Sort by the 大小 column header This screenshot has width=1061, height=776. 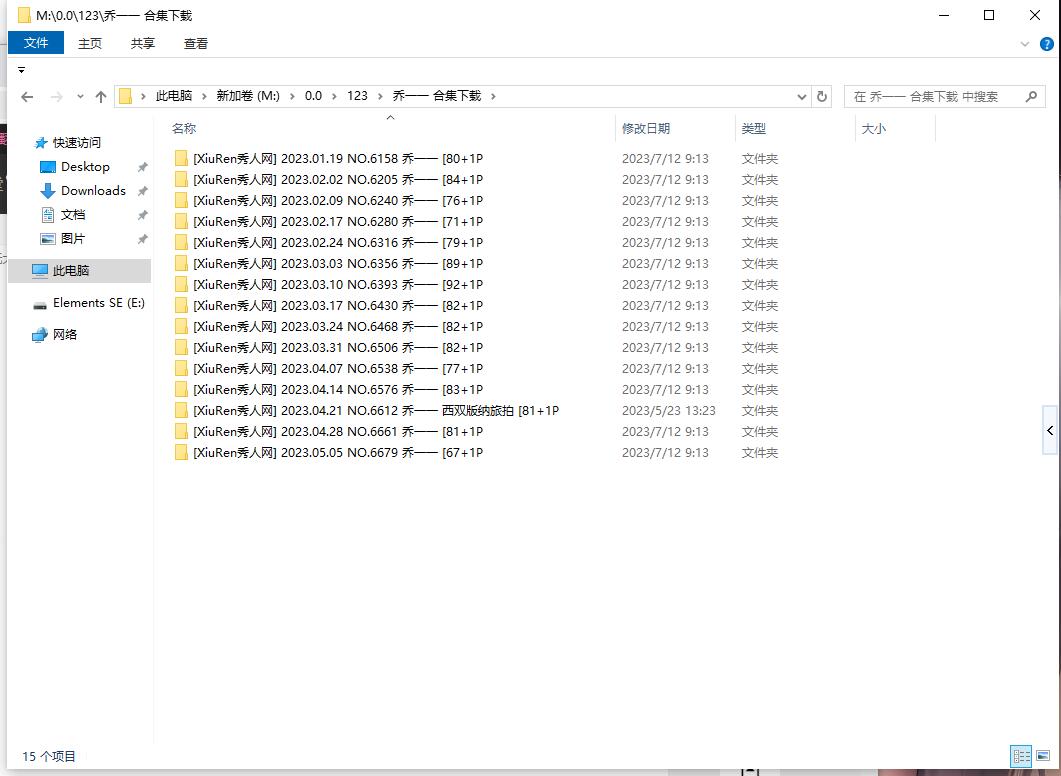[x=874, y=129]
